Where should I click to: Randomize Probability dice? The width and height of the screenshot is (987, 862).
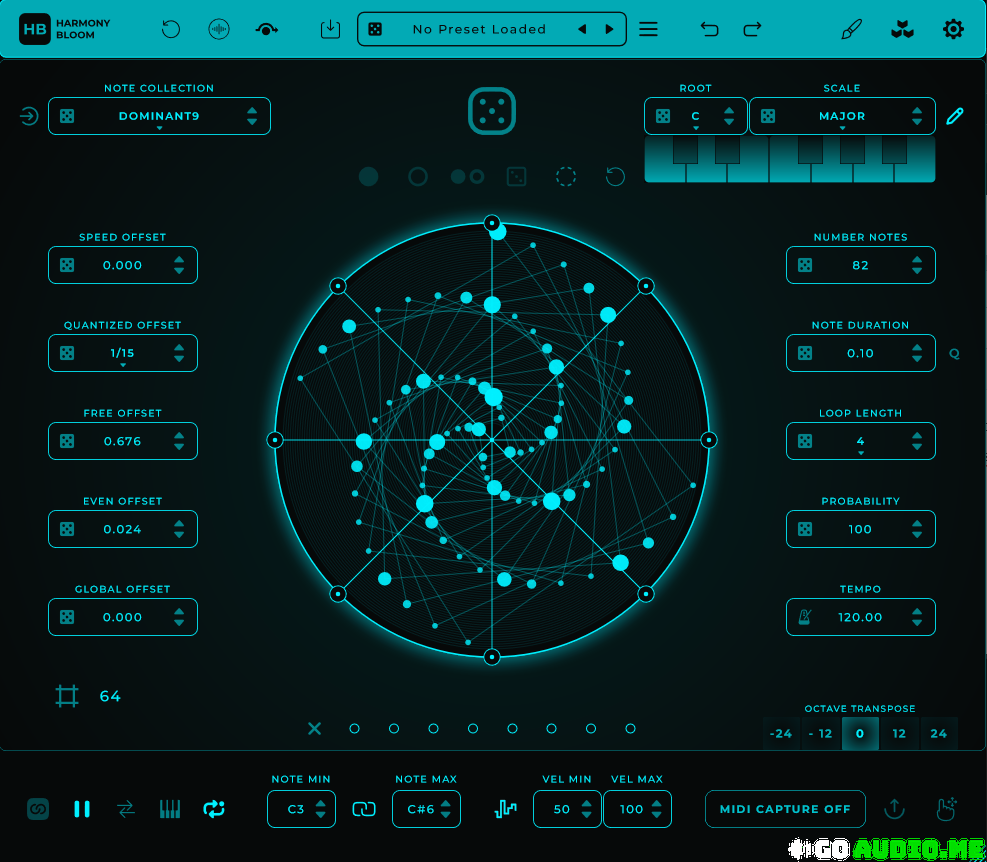coord(804,530)
